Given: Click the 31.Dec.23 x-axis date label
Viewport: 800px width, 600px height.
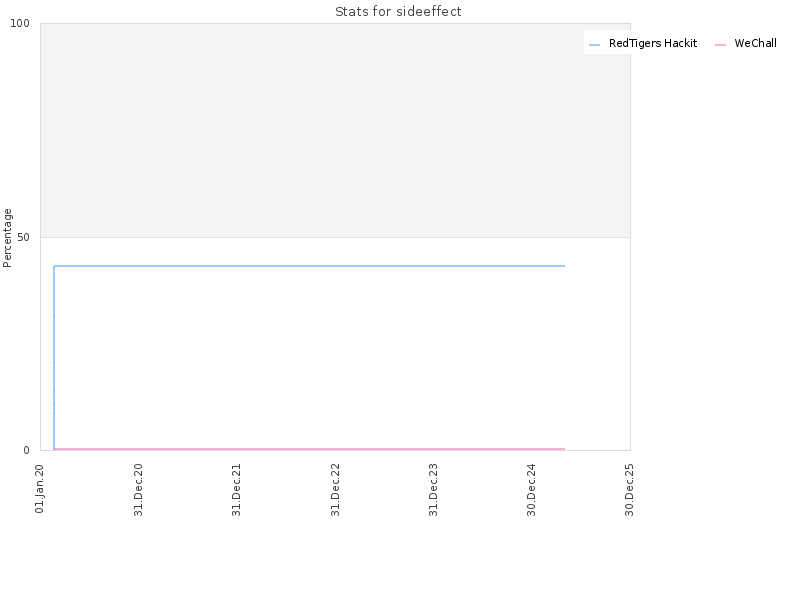Looking at the screenshot, I should click(433, 490).
